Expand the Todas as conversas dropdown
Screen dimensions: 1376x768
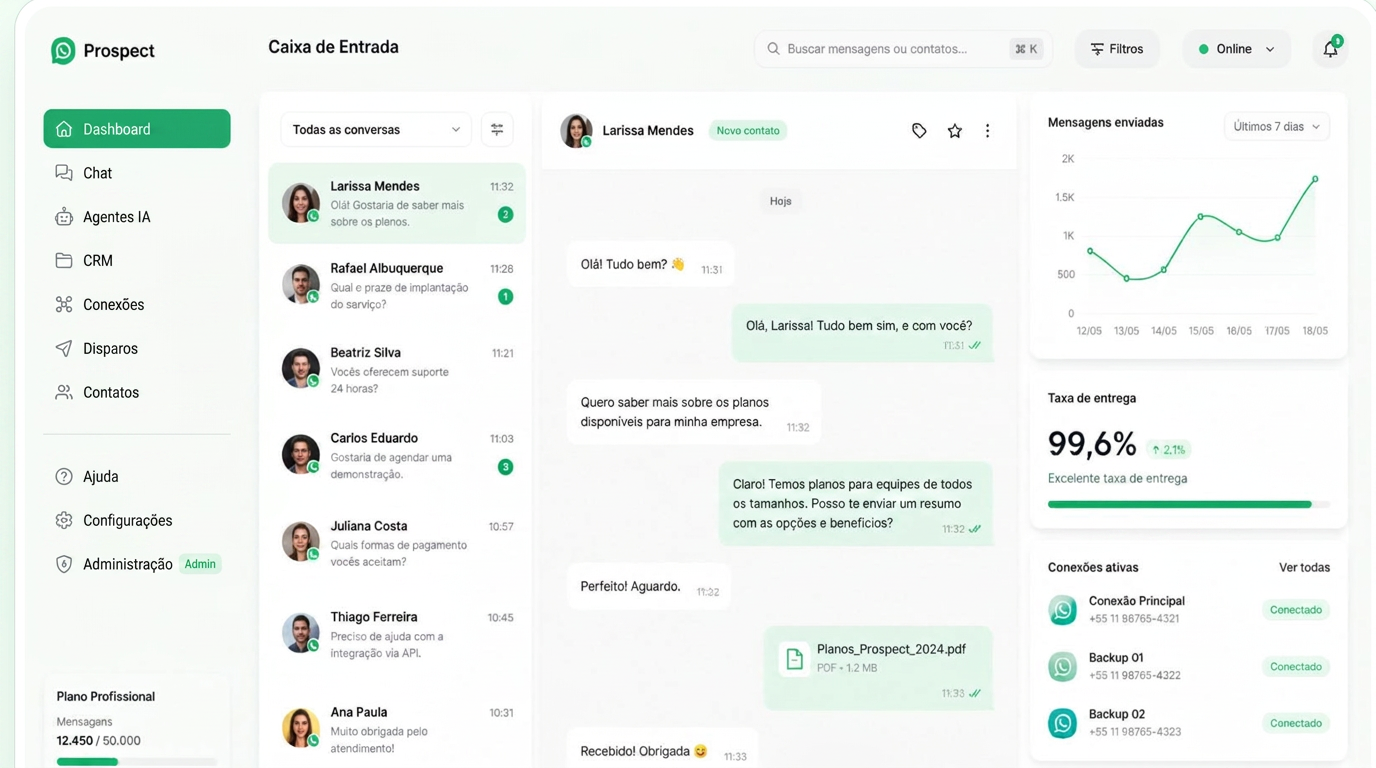tap(376, 130)
